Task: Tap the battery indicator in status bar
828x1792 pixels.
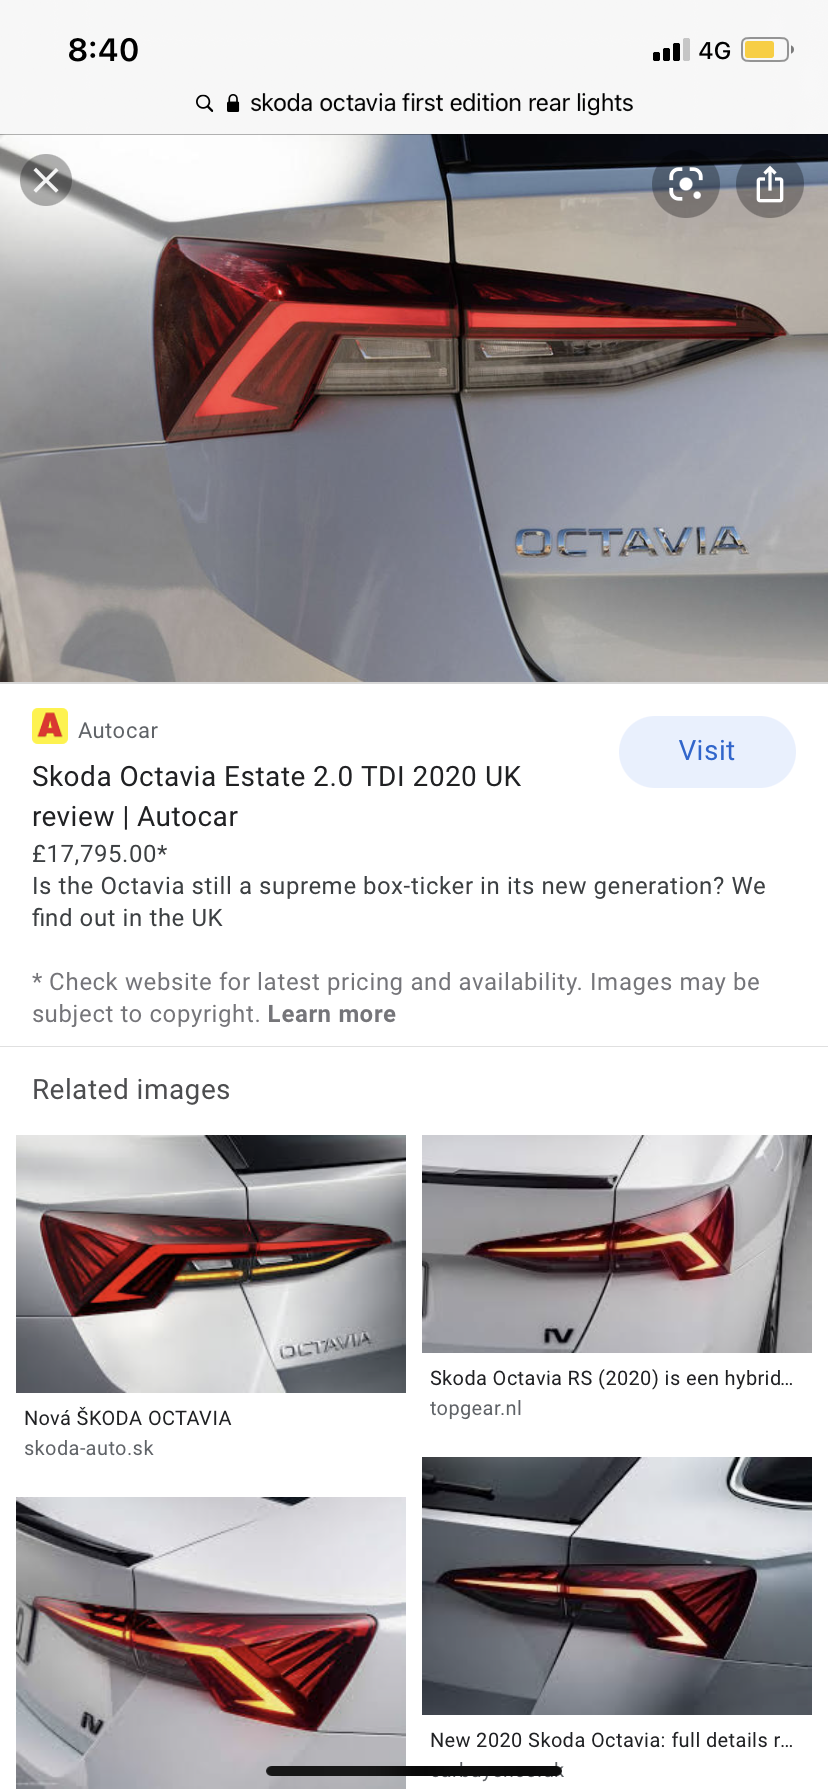Action: 767,50
